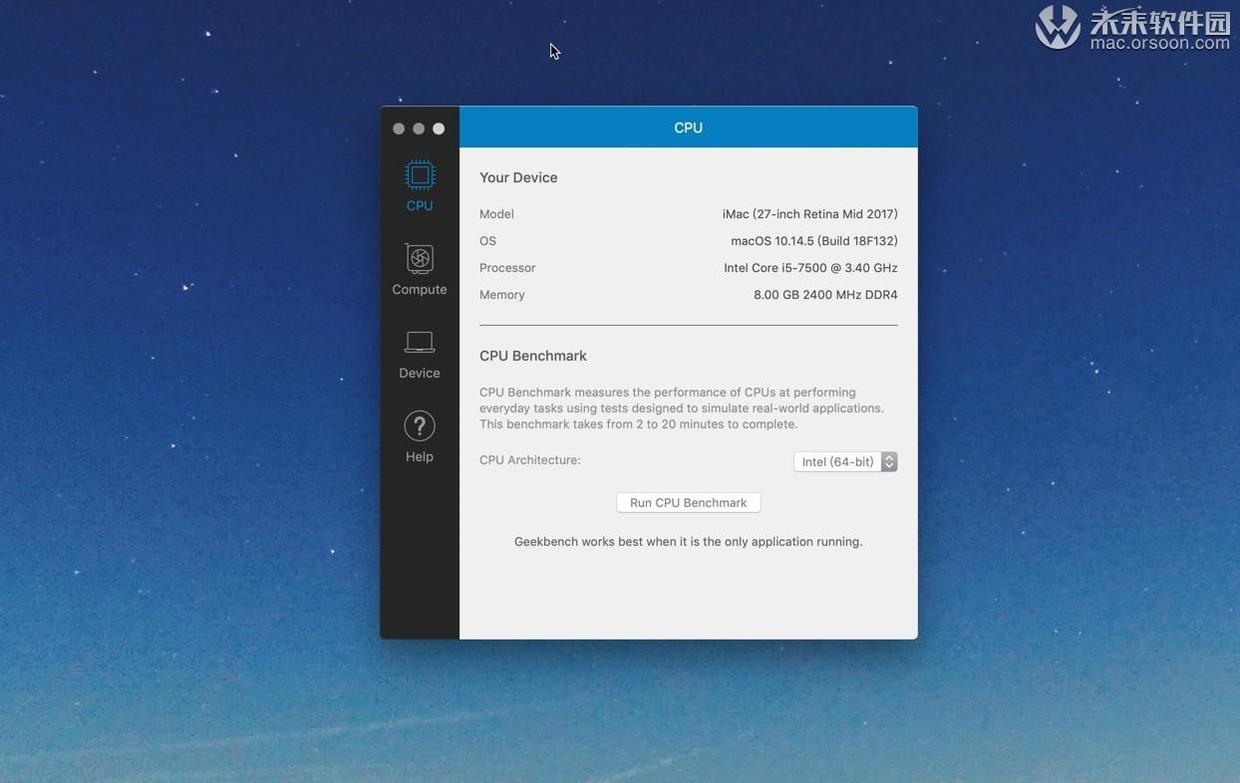Screen dimensions: 1240x783
Task: Click the window zoom button
Action: tap(439, 128)
